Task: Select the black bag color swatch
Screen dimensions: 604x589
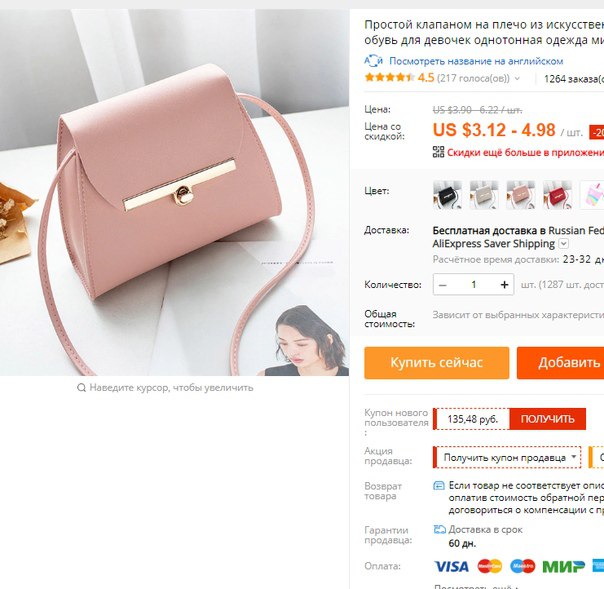Action: tap(447, 195)
